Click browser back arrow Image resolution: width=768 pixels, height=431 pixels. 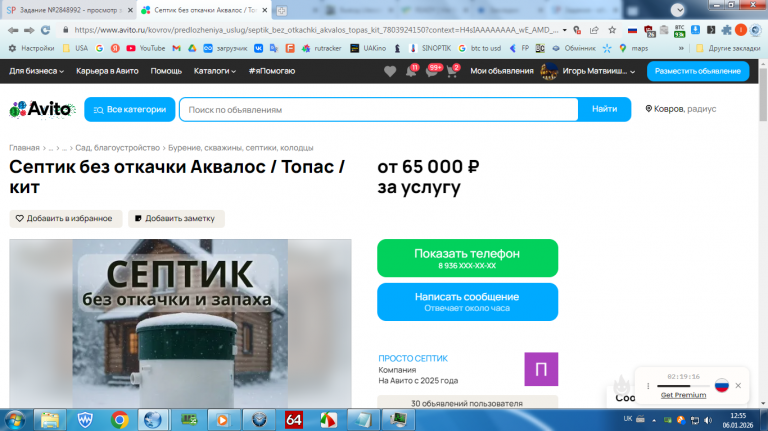click(x=13, y=30)
